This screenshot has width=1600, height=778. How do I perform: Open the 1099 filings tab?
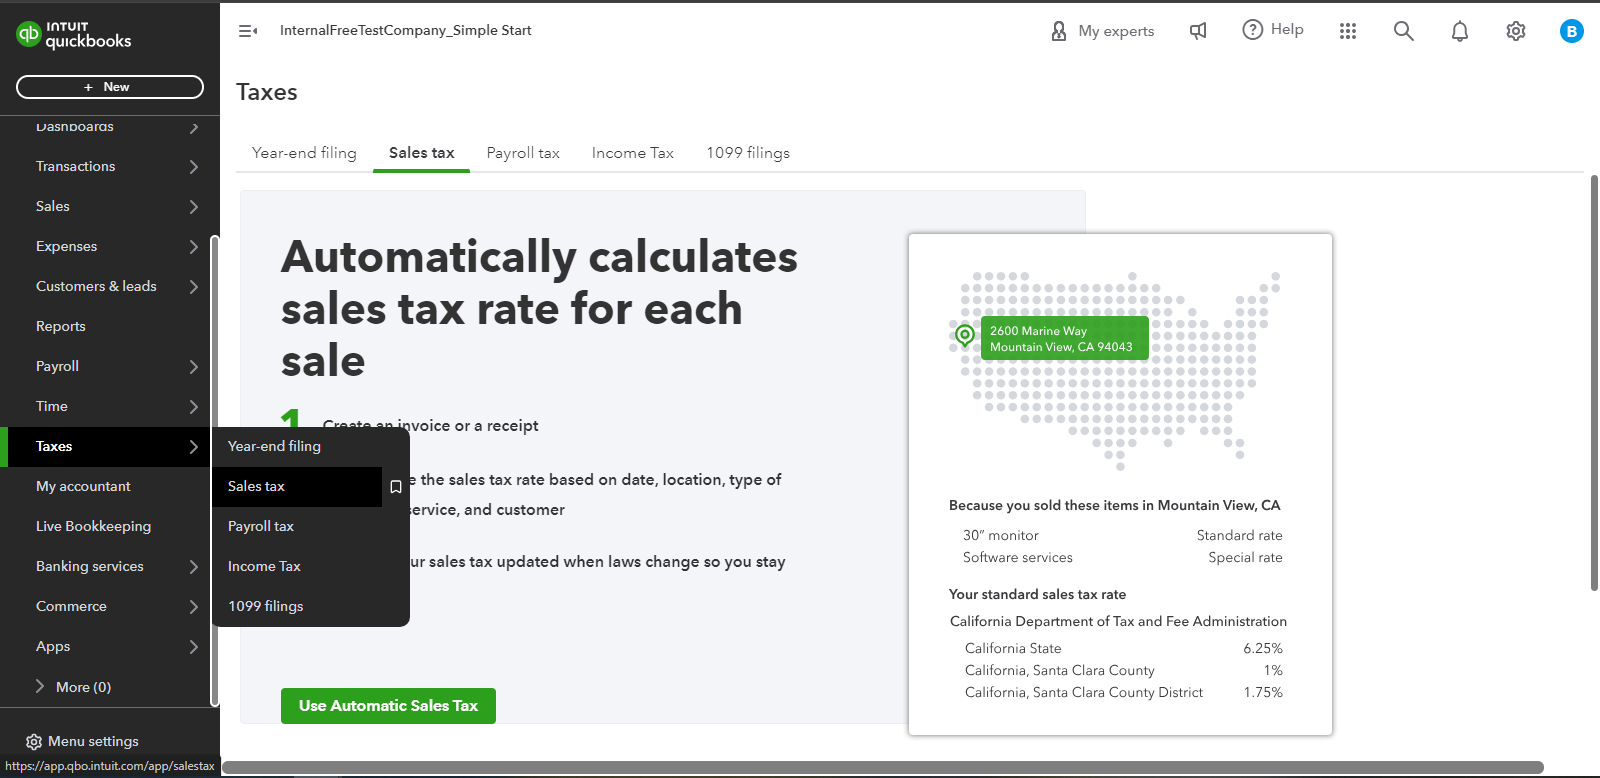point(748,153)
